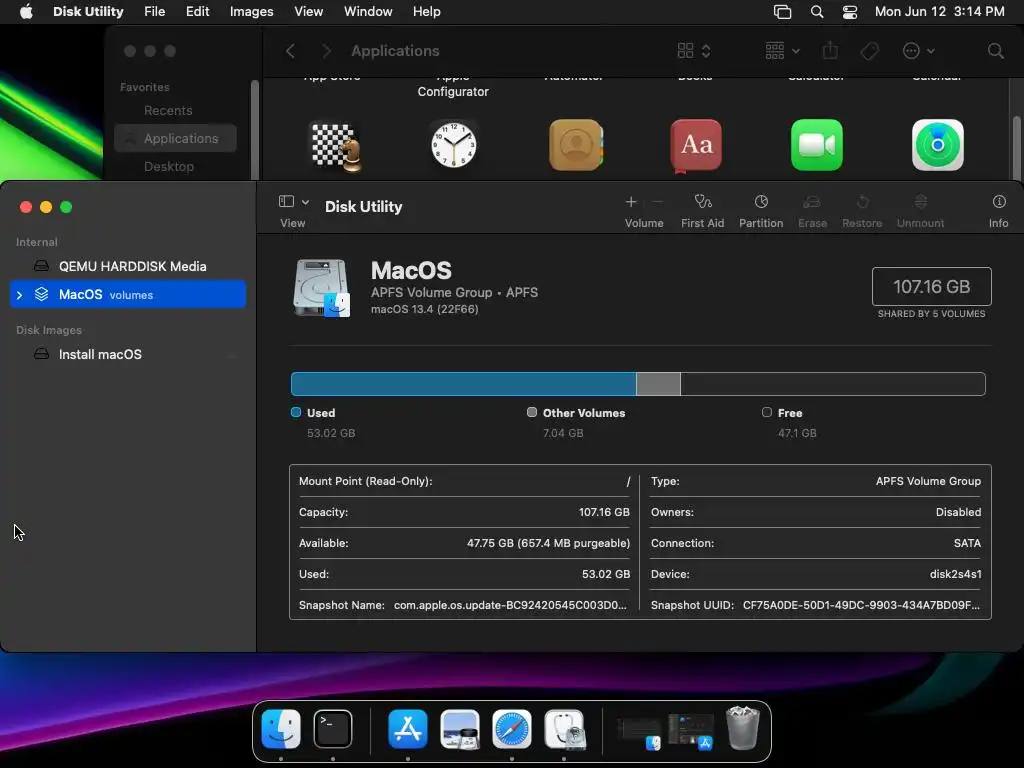
Task: Open the Partition tool in Disk Utility
Action: tap(761, 211)
